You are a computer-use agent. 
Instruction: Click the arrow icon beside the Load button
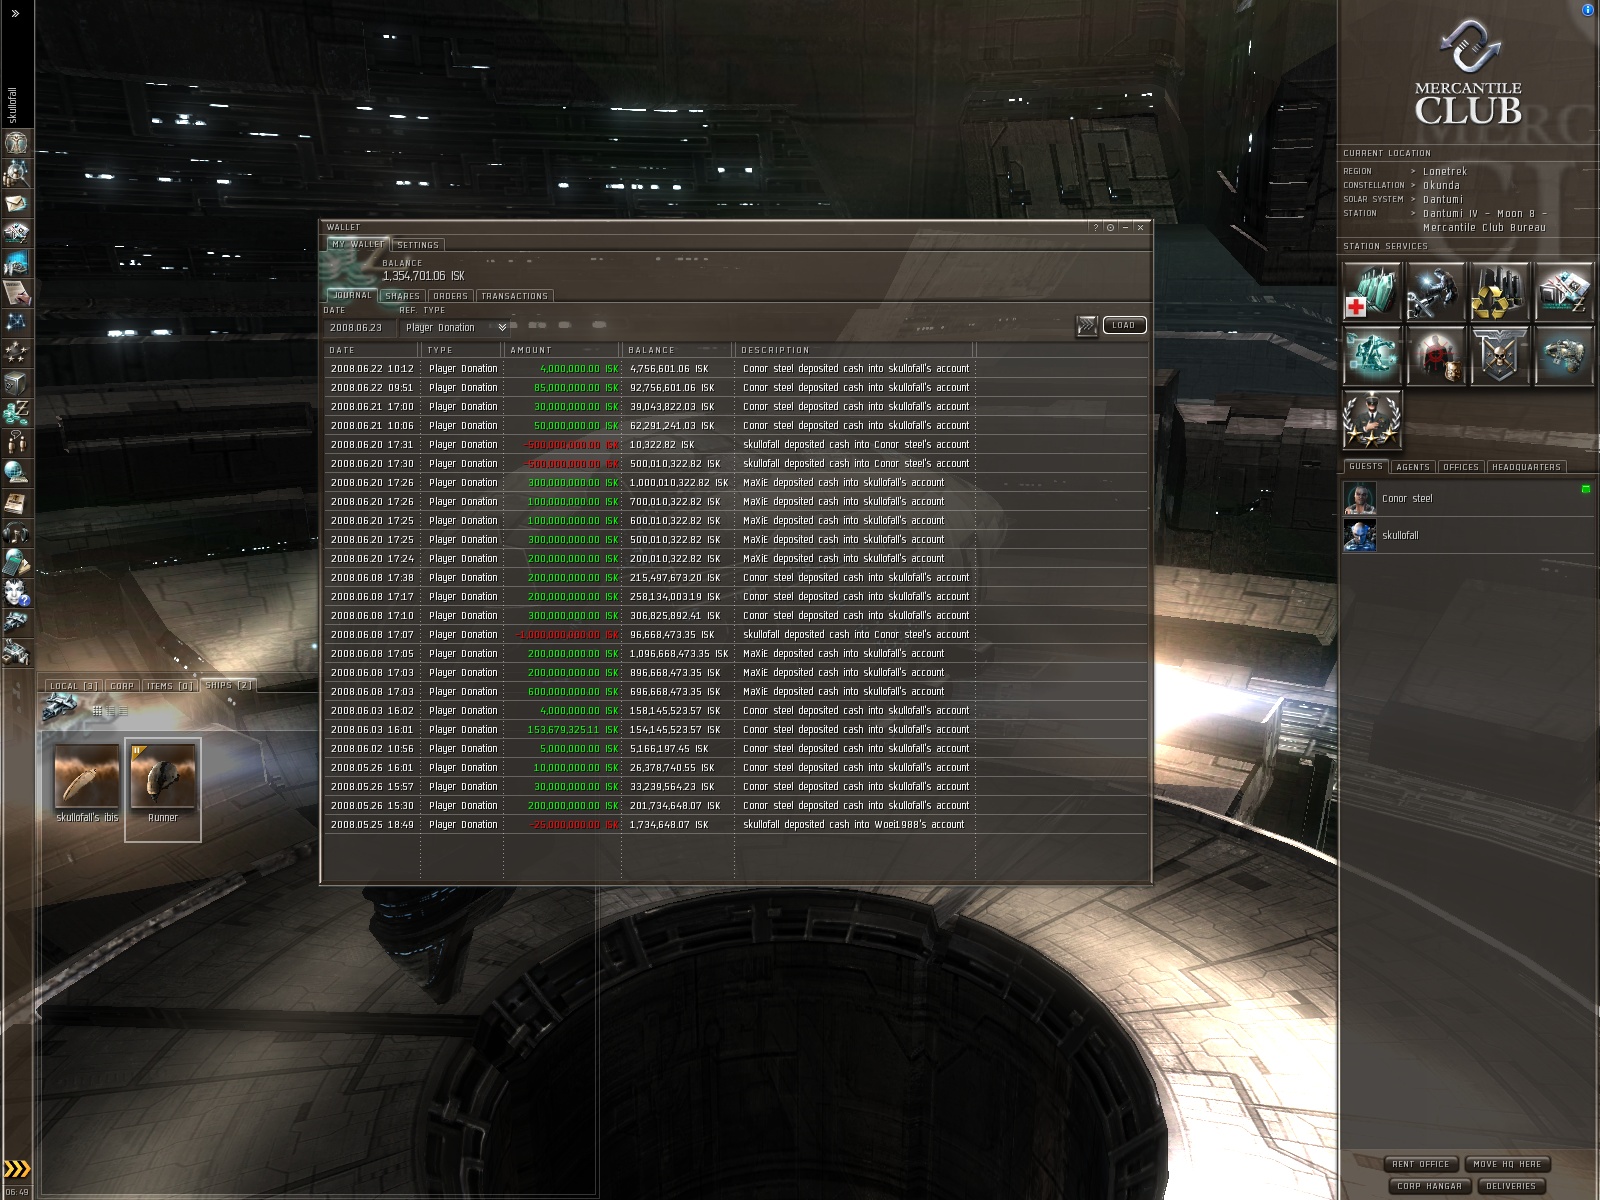tap(1086, 326)
